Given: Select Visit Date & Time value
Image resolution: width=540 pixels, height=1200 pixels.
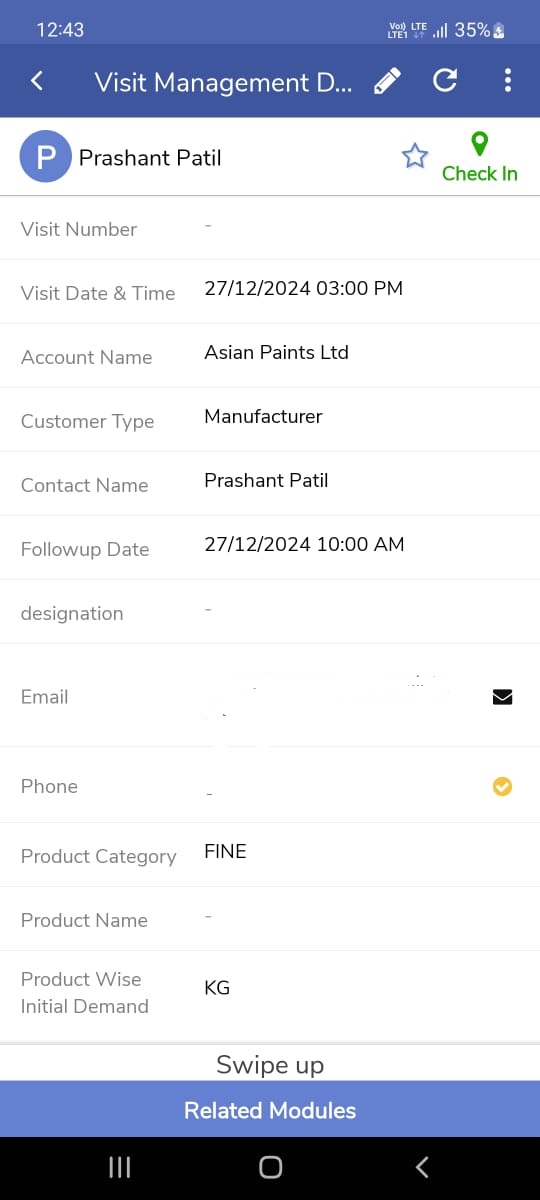Looking at the screenshot, I should pos(303,288).
